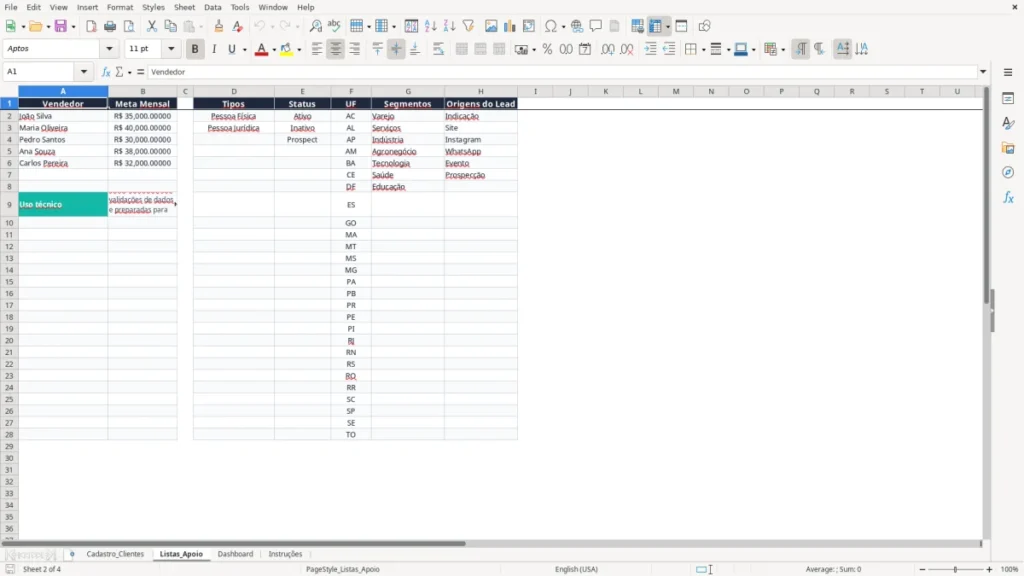
Task: Open the background color dropdown arrow
Action: [x=299, y=50]
